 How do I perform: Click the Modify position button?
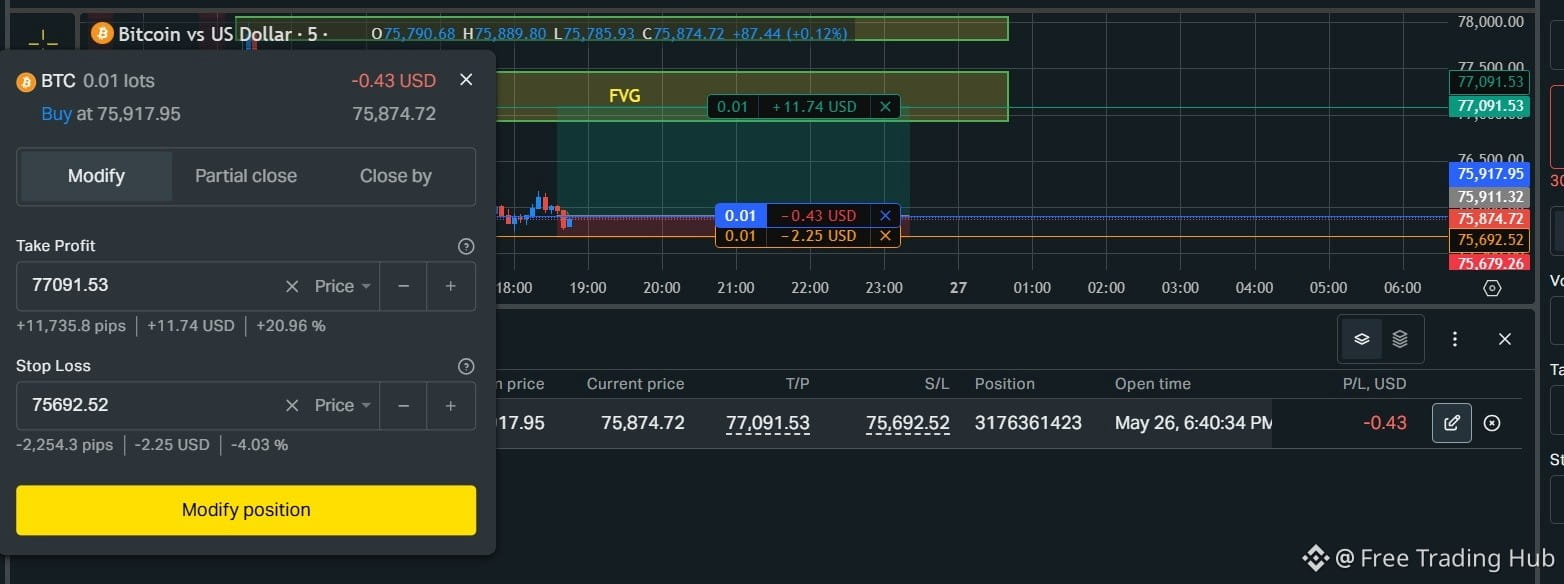click(x=246, y=510)
